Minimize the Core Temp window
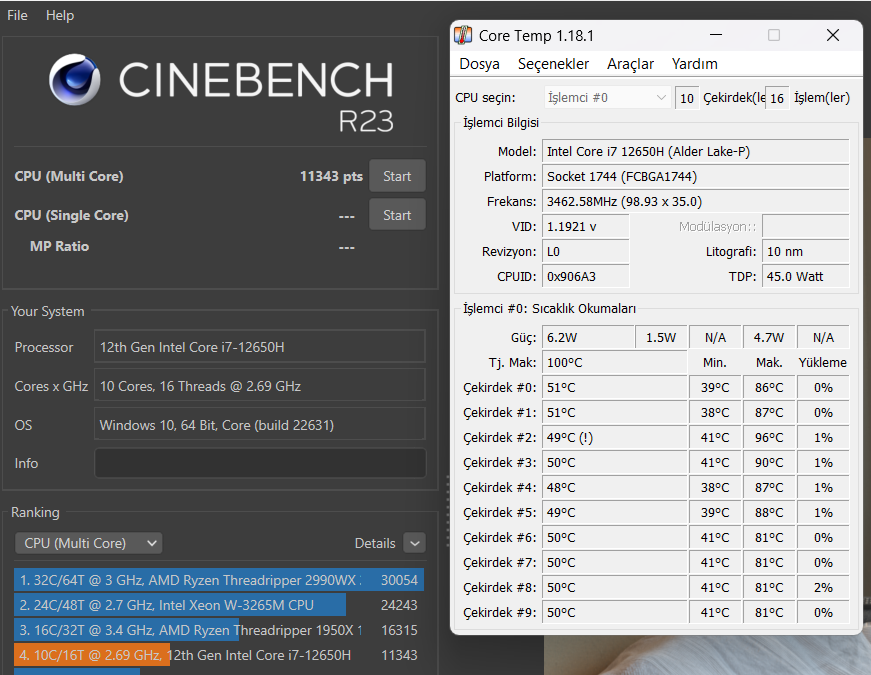 [716, 35]
